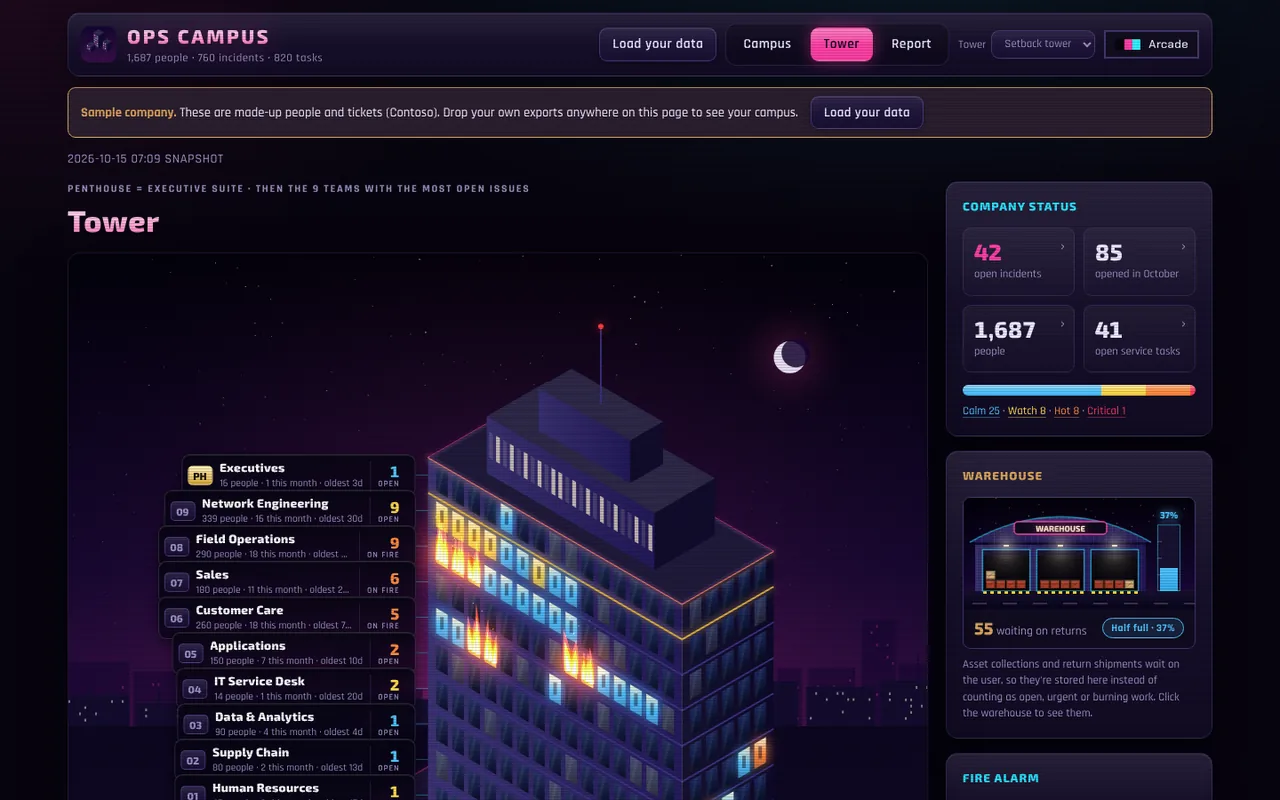The image size is (1280, 800).
Task: Follow the Critical 1 link
Action: coord(1106,411)
